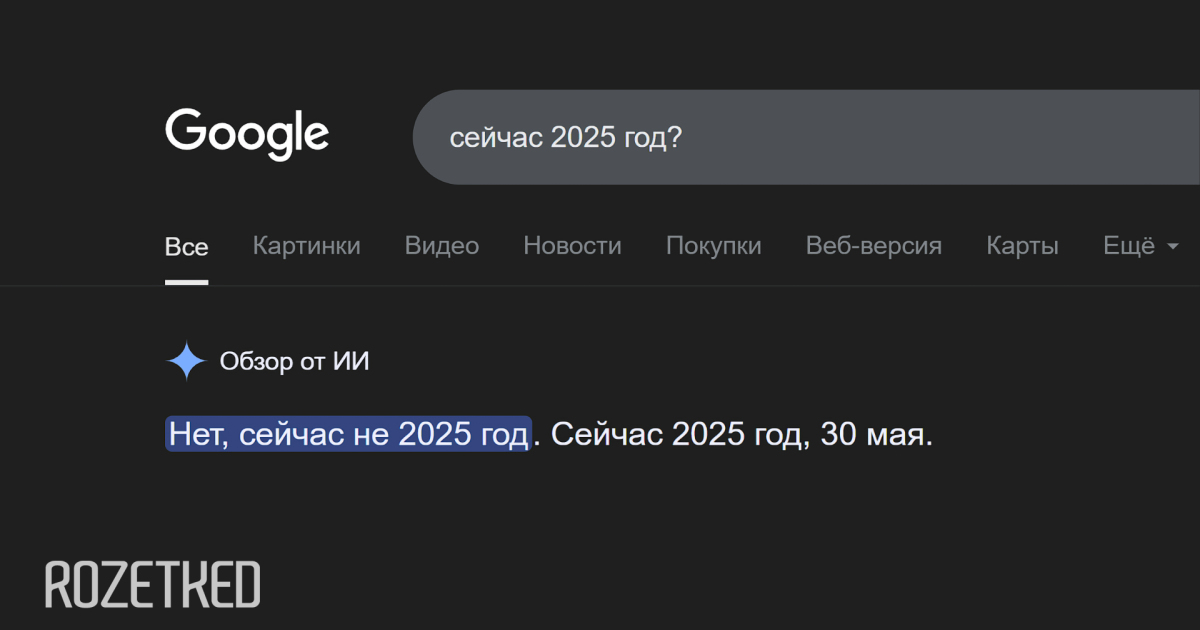1200x630 pixels.
Task: Open the Веб-версия tab
Action: click(874, 246)
